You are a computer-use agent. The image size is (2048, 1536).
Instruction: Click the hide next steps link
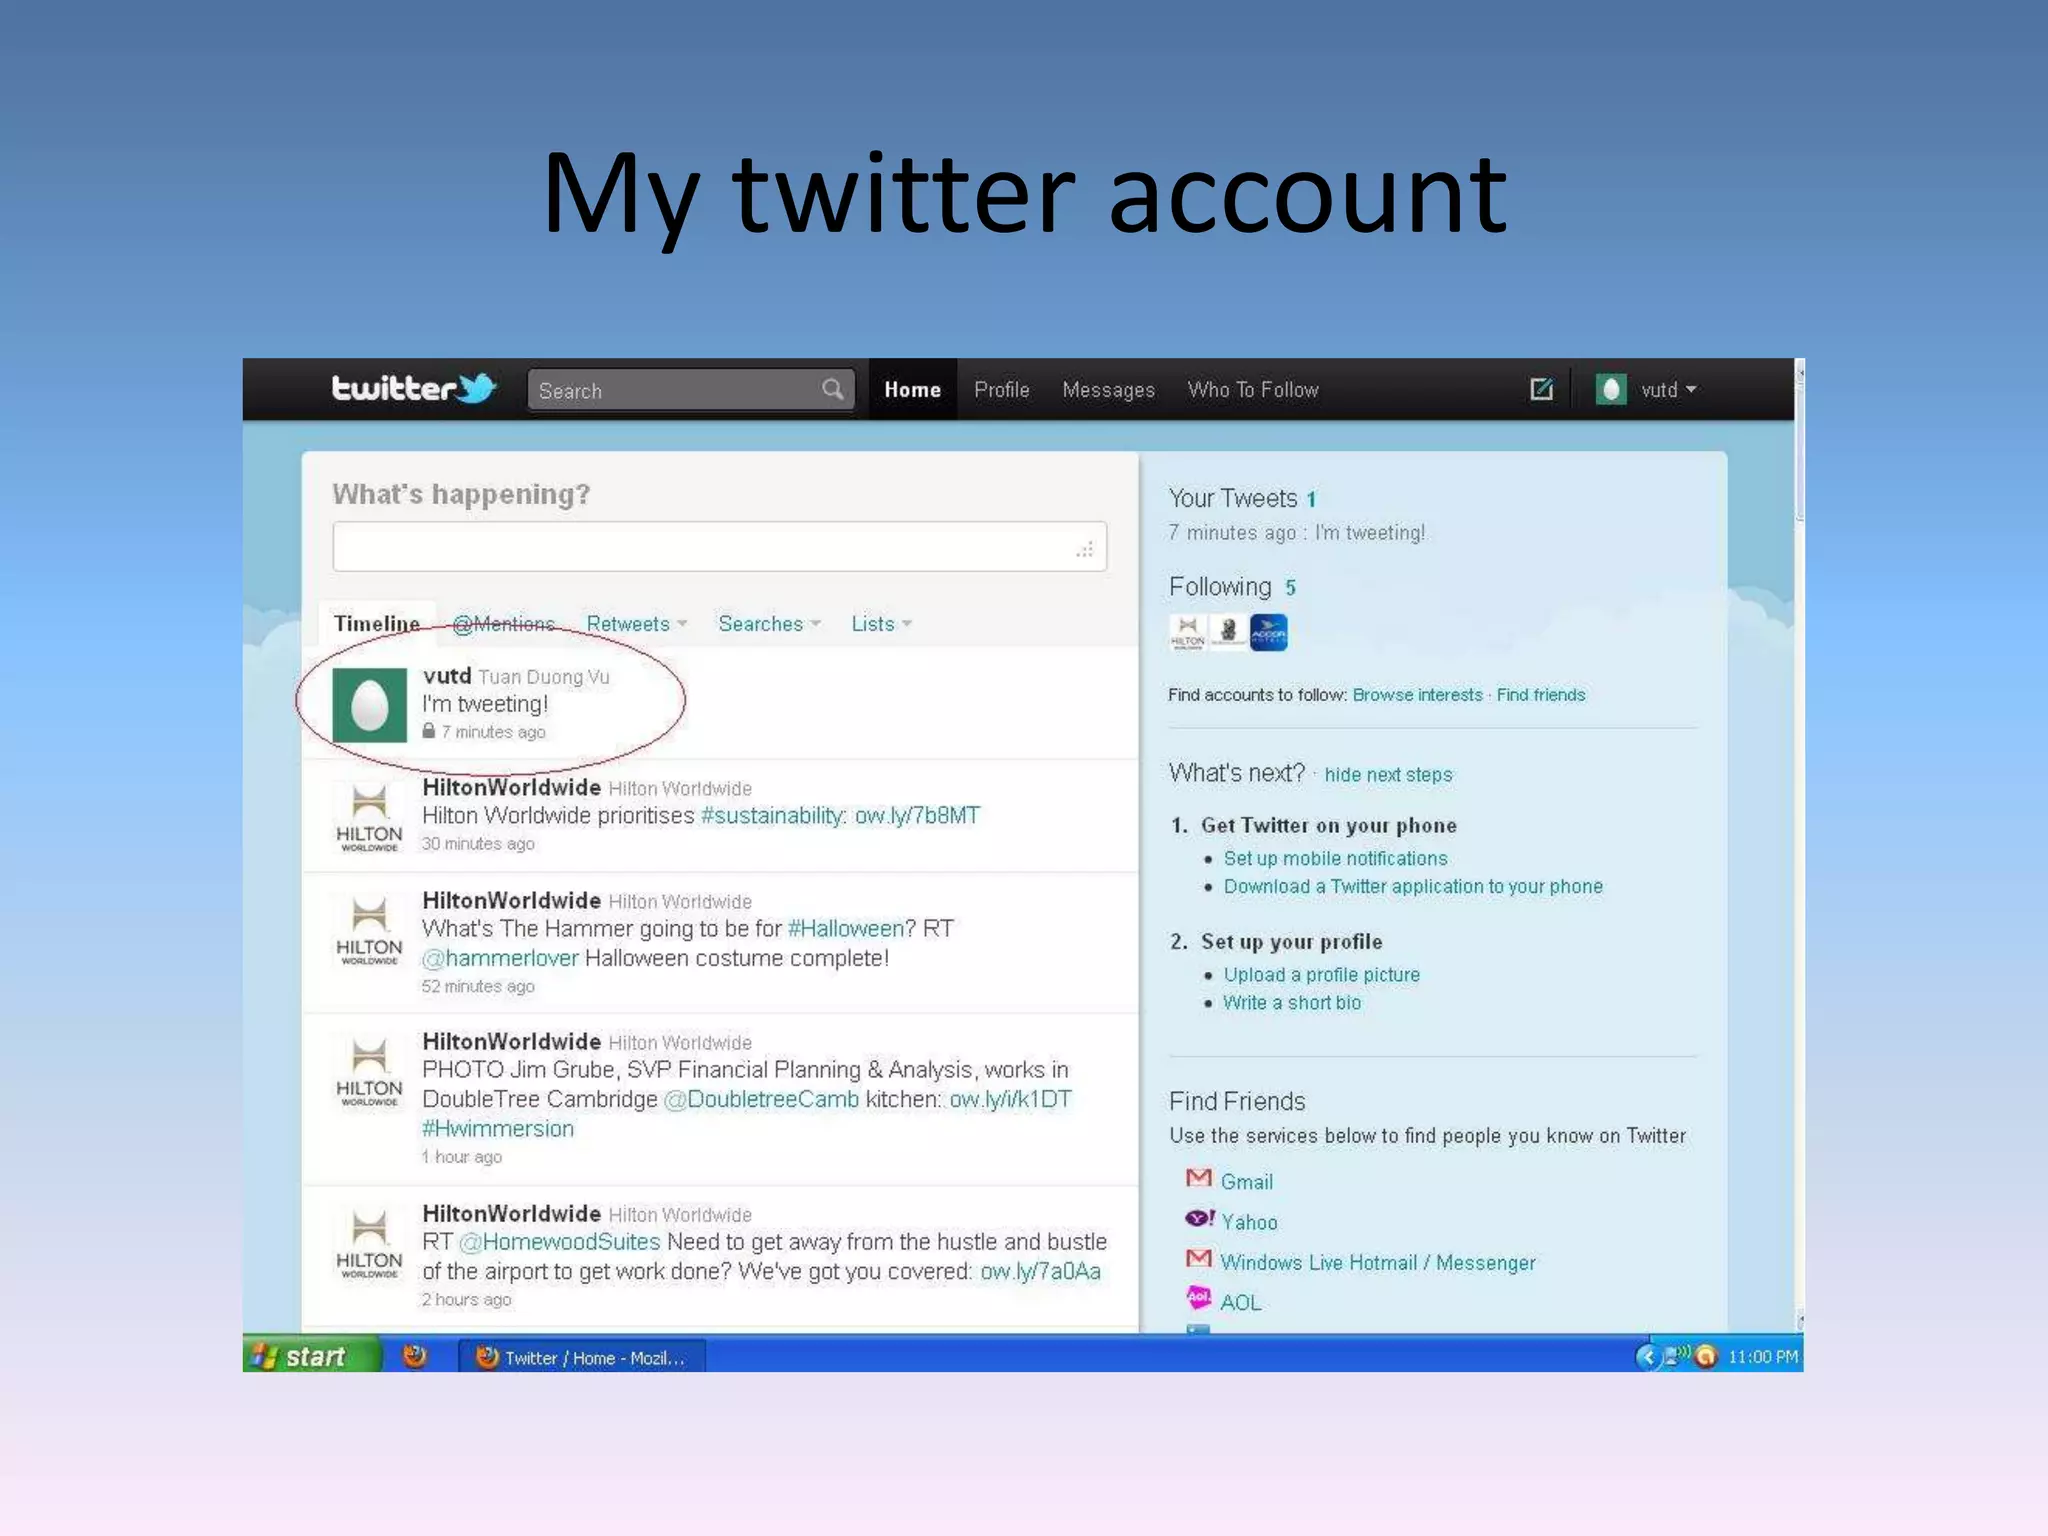pyautogui.click(x=1388, y=775)
